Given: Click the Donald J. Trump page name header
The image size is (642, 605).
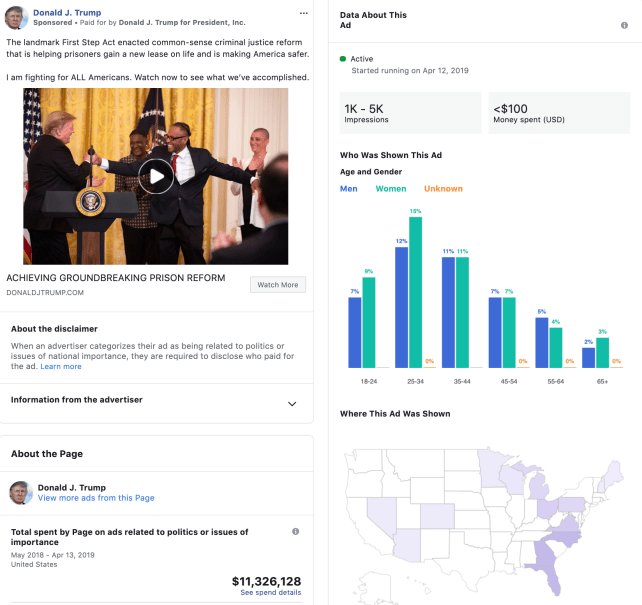Looking at the screenshot, I should [67, 13].
